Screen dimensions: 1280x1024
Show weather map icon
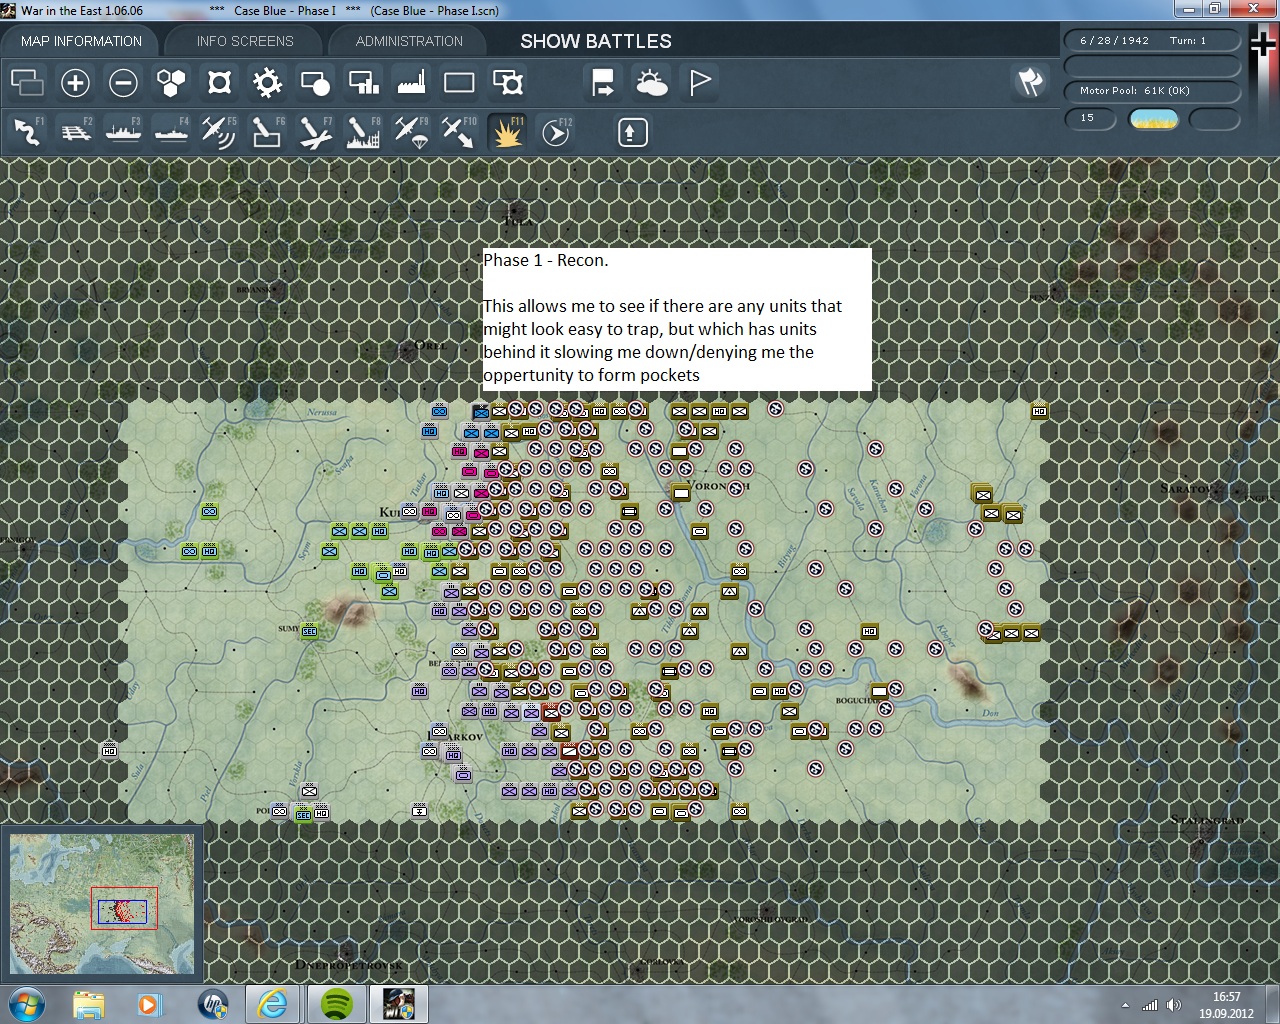click(x=651, y=82)
